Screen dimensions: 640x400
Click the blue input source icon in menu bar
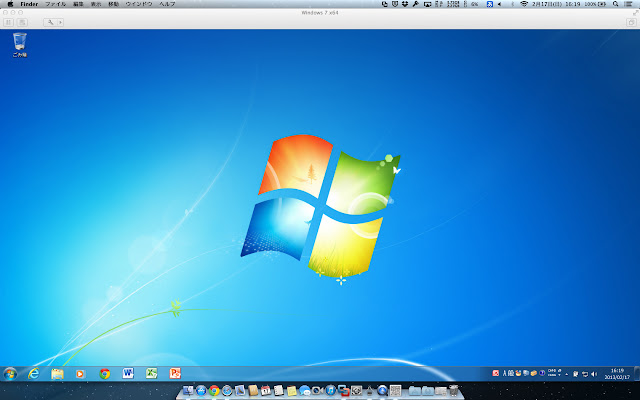(489, 4)
